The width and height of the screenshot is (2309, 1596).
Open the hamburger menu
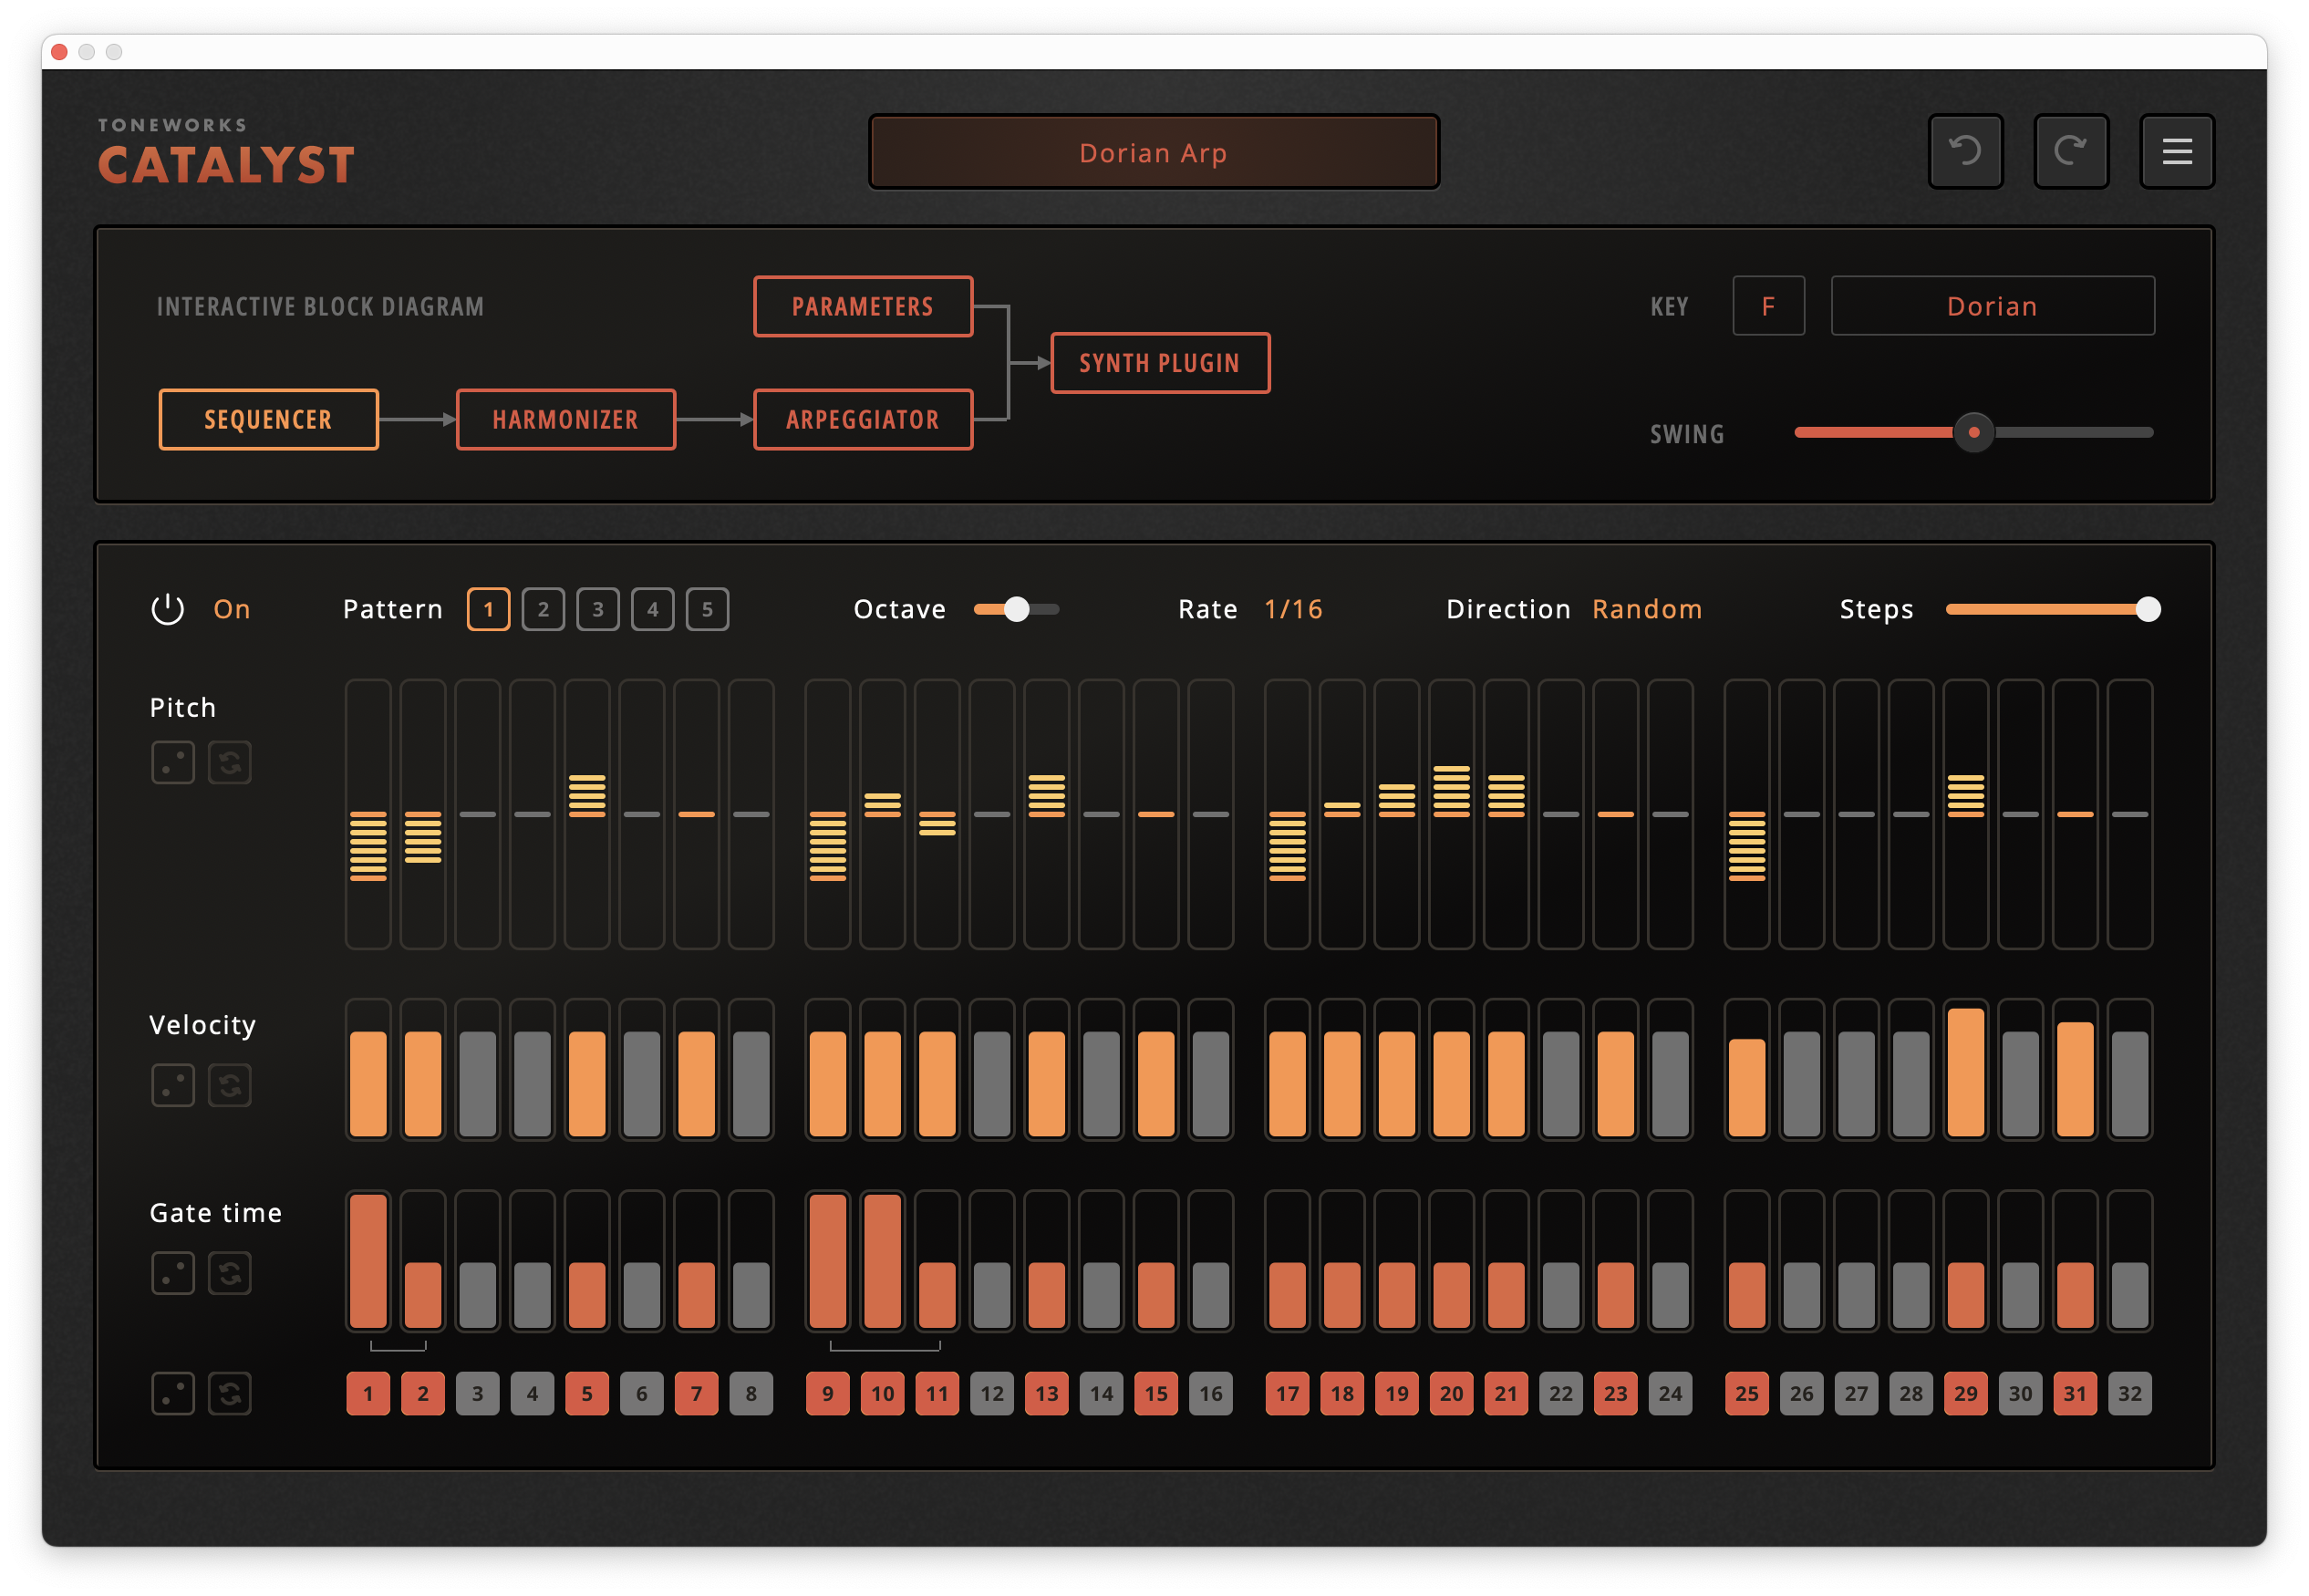[x=2177, y=151]
